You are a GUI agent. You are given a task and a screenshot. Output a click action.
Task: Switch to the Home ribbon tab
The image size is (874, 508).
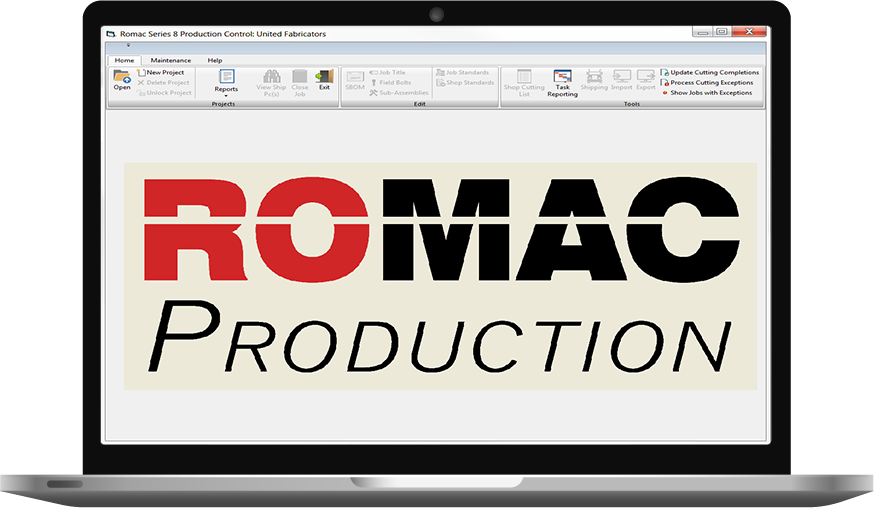coord(124,60)
